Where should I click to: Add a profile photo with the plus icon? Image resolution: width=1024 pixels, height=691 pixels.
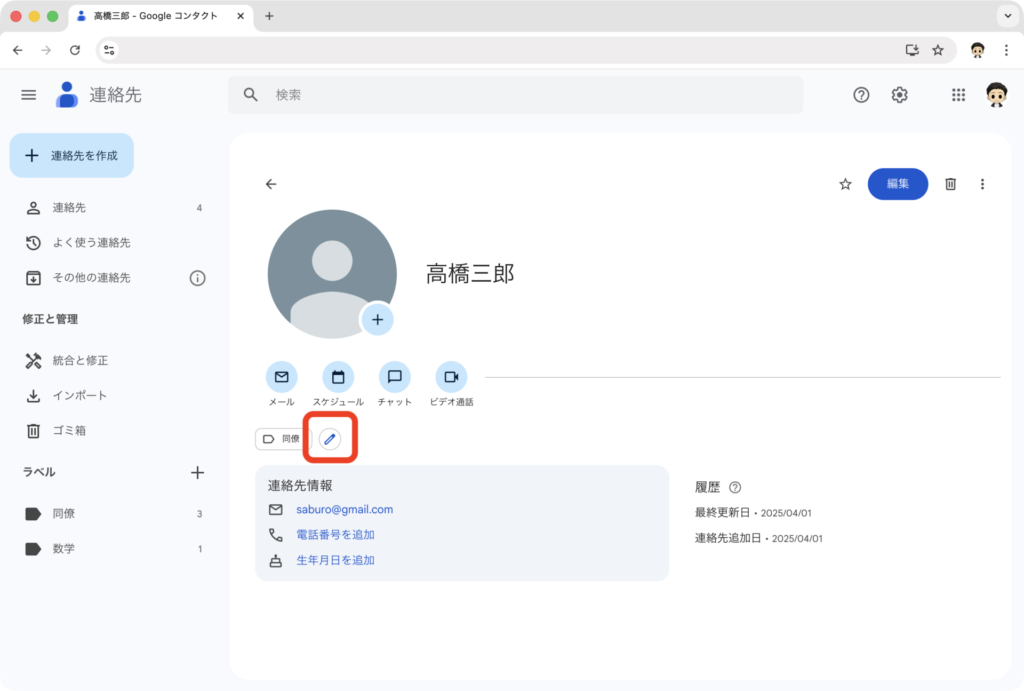377,319
